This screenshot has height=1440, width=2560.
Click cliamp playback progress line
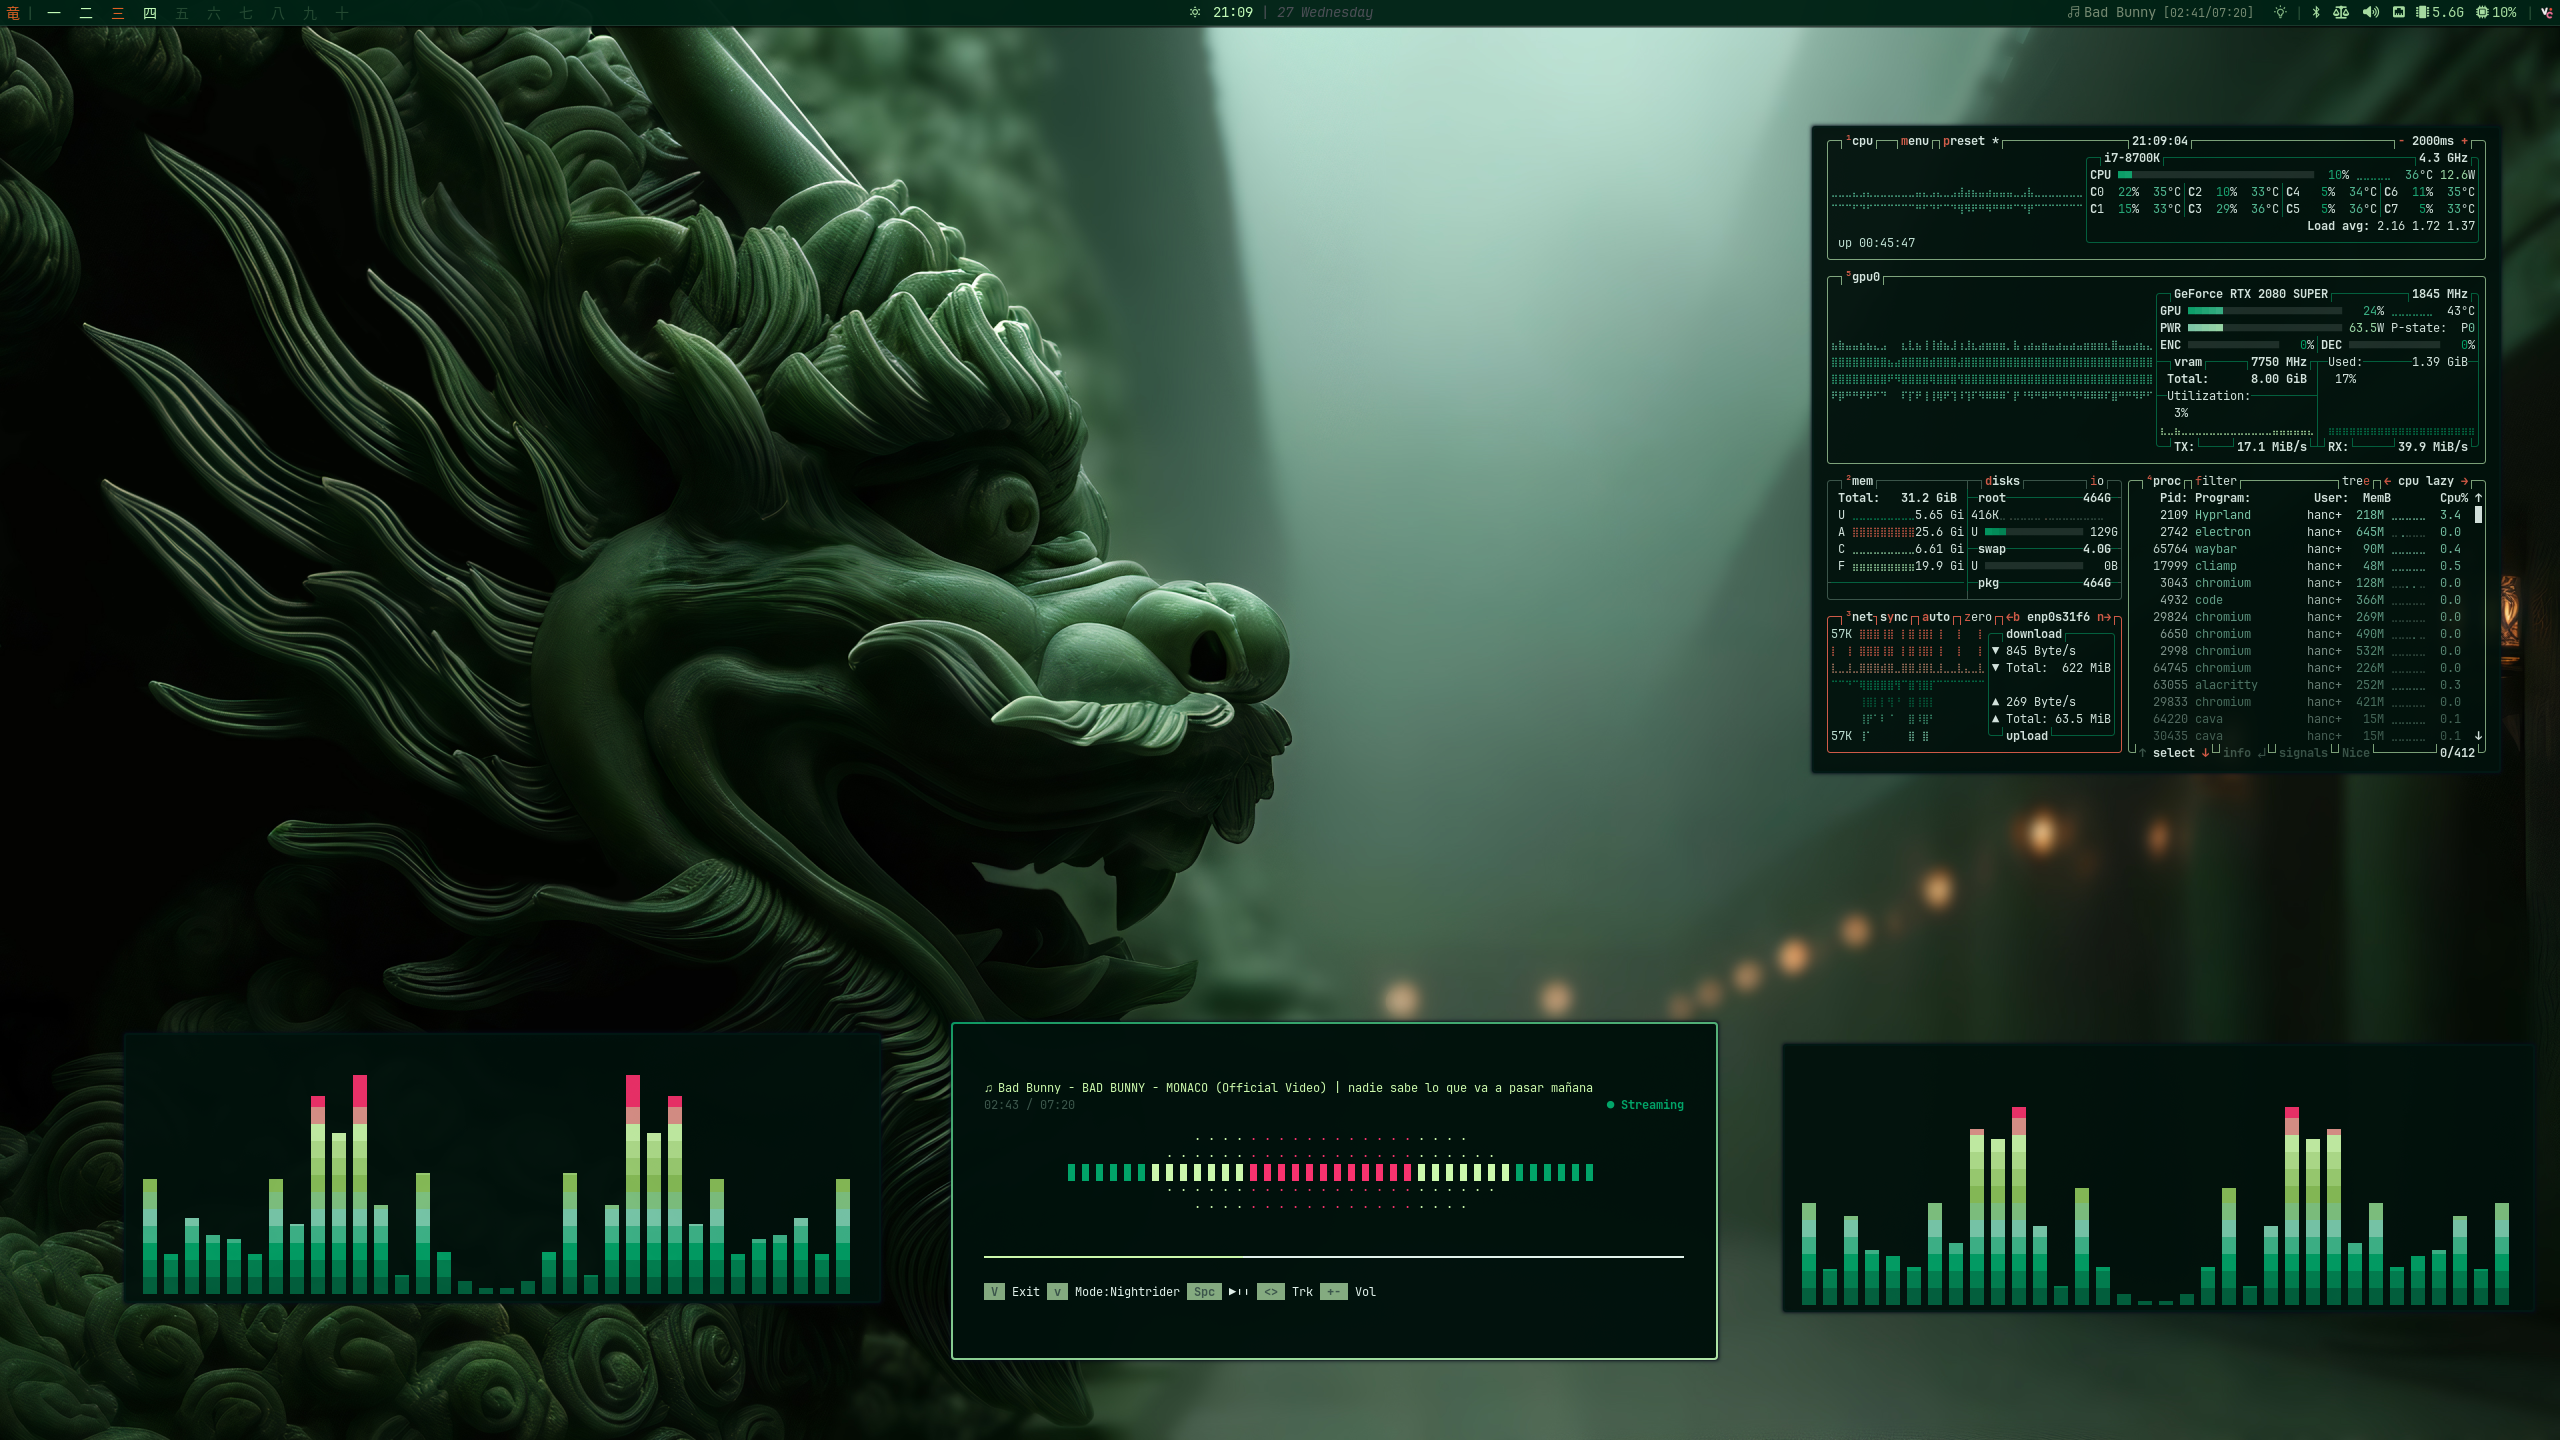pyautogui.click(x=1333, y=1256)
